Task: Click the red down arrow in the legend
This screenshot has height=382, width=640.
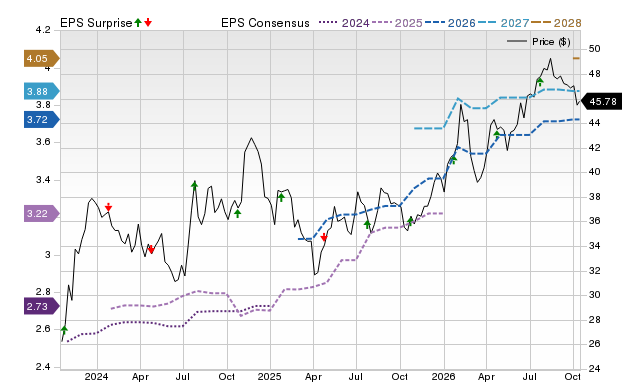Action: tap(148, 22)
